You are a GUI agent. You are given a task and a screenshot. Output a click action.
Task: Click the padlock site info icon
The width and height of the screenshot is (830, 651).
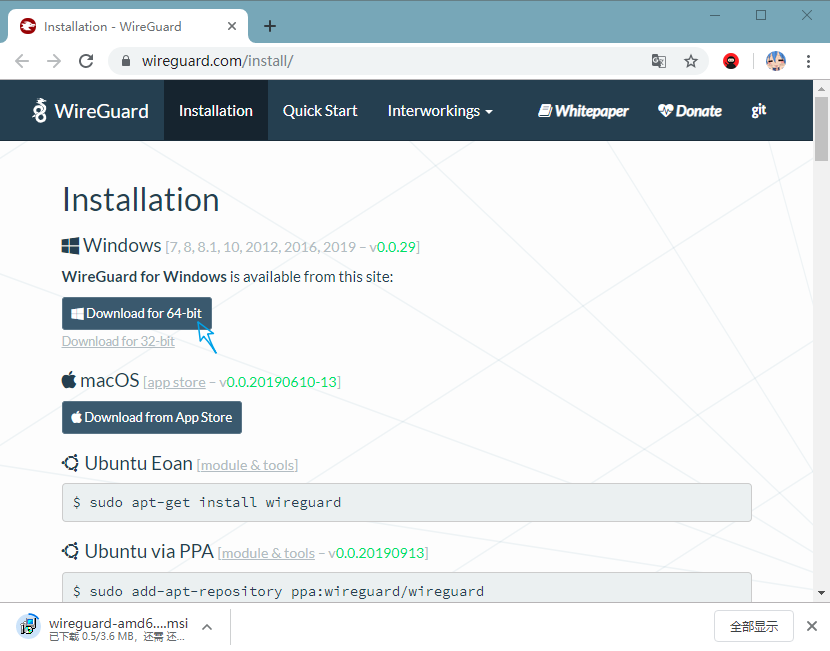(x=125, y=61)
